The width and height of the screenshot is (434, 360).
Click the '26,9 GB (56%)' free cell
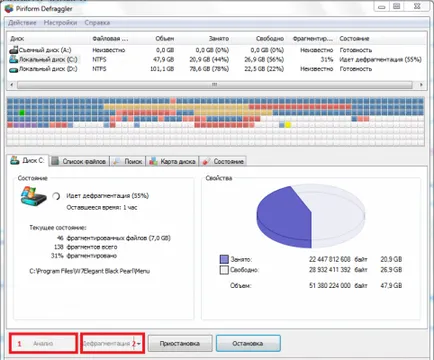pyautogui.click(x=264, y=60)
